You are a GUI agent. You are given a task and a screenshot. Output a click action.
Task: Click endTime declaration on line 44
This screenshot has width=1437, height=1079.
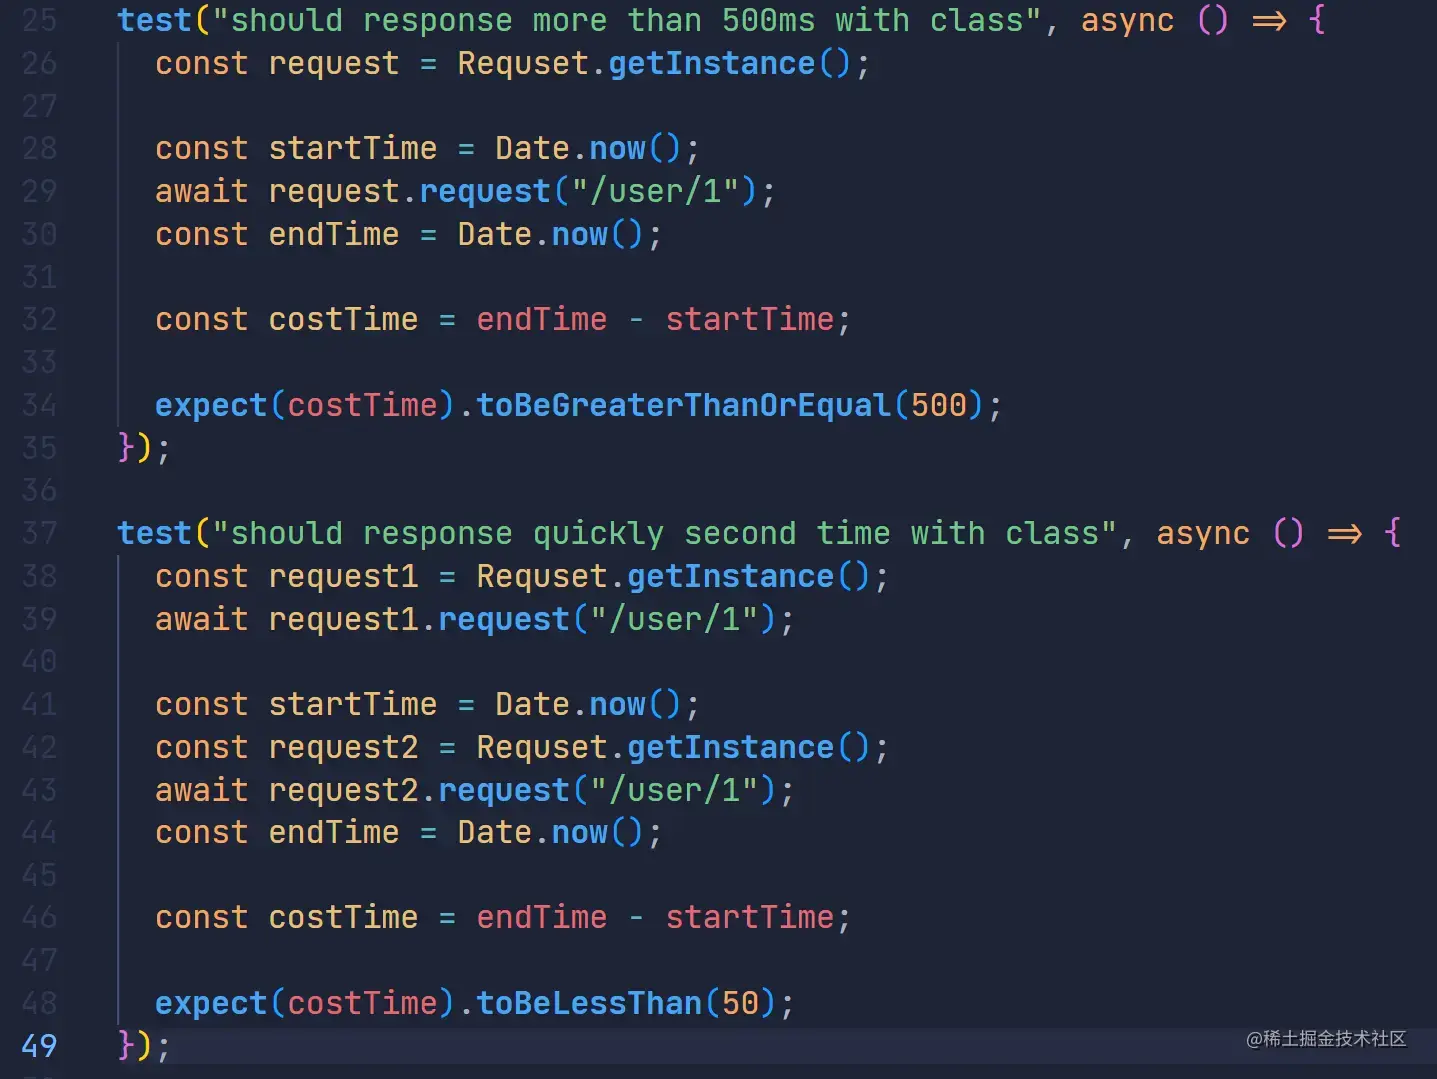(x=334, y=832)
